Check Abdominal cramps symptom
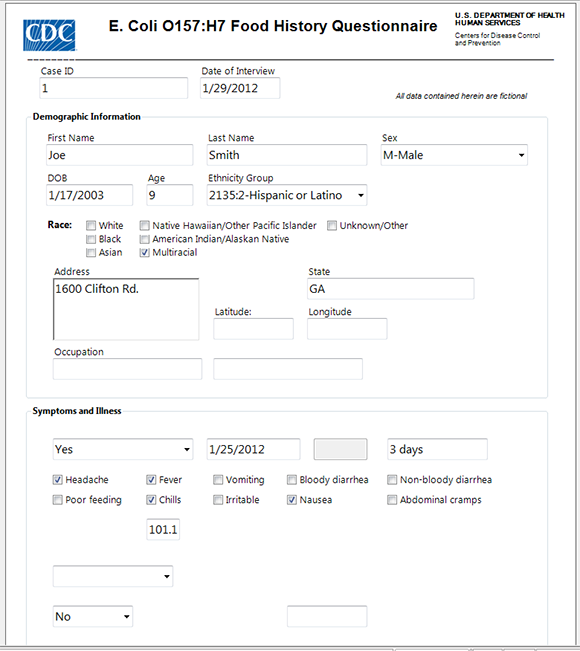The width and height of the screenshot is (580, 651). click(x=392, y=500)
